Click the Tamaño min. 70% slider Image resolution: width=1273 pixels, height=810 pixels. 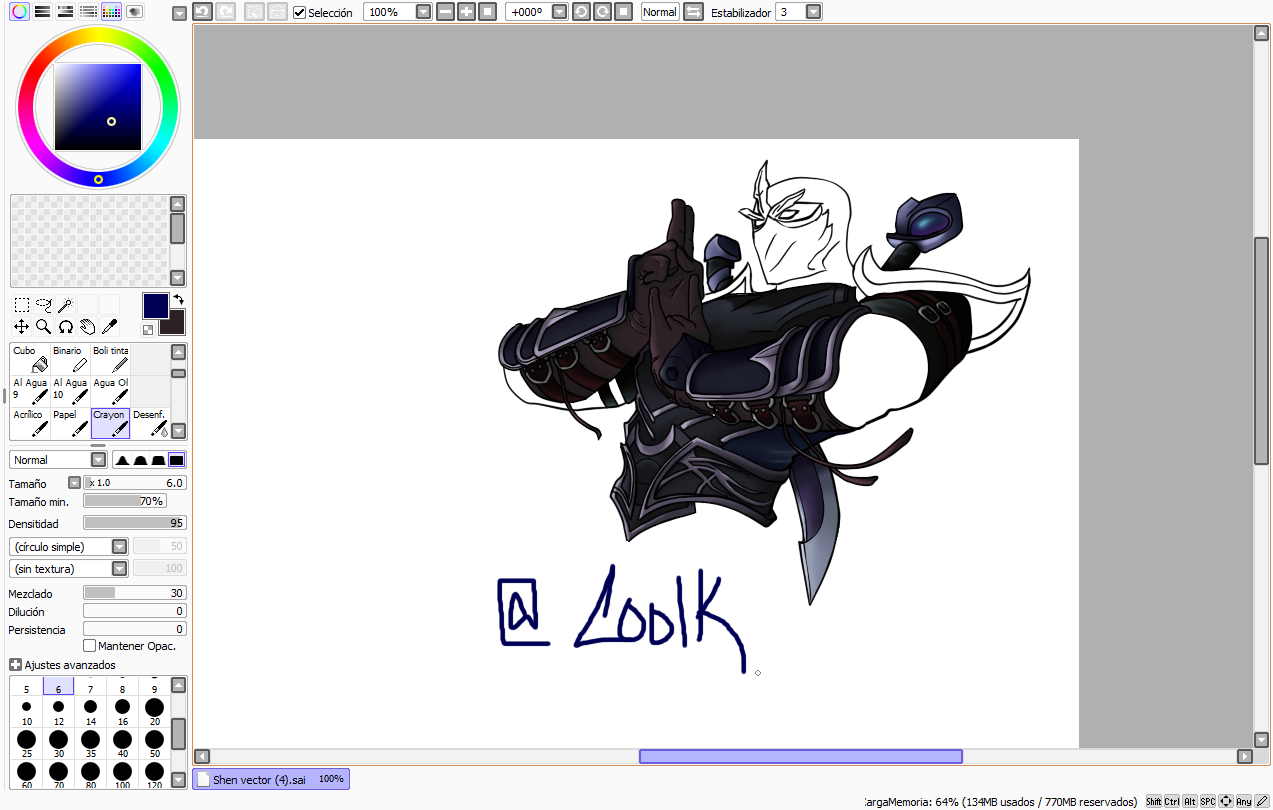point(125,501)
